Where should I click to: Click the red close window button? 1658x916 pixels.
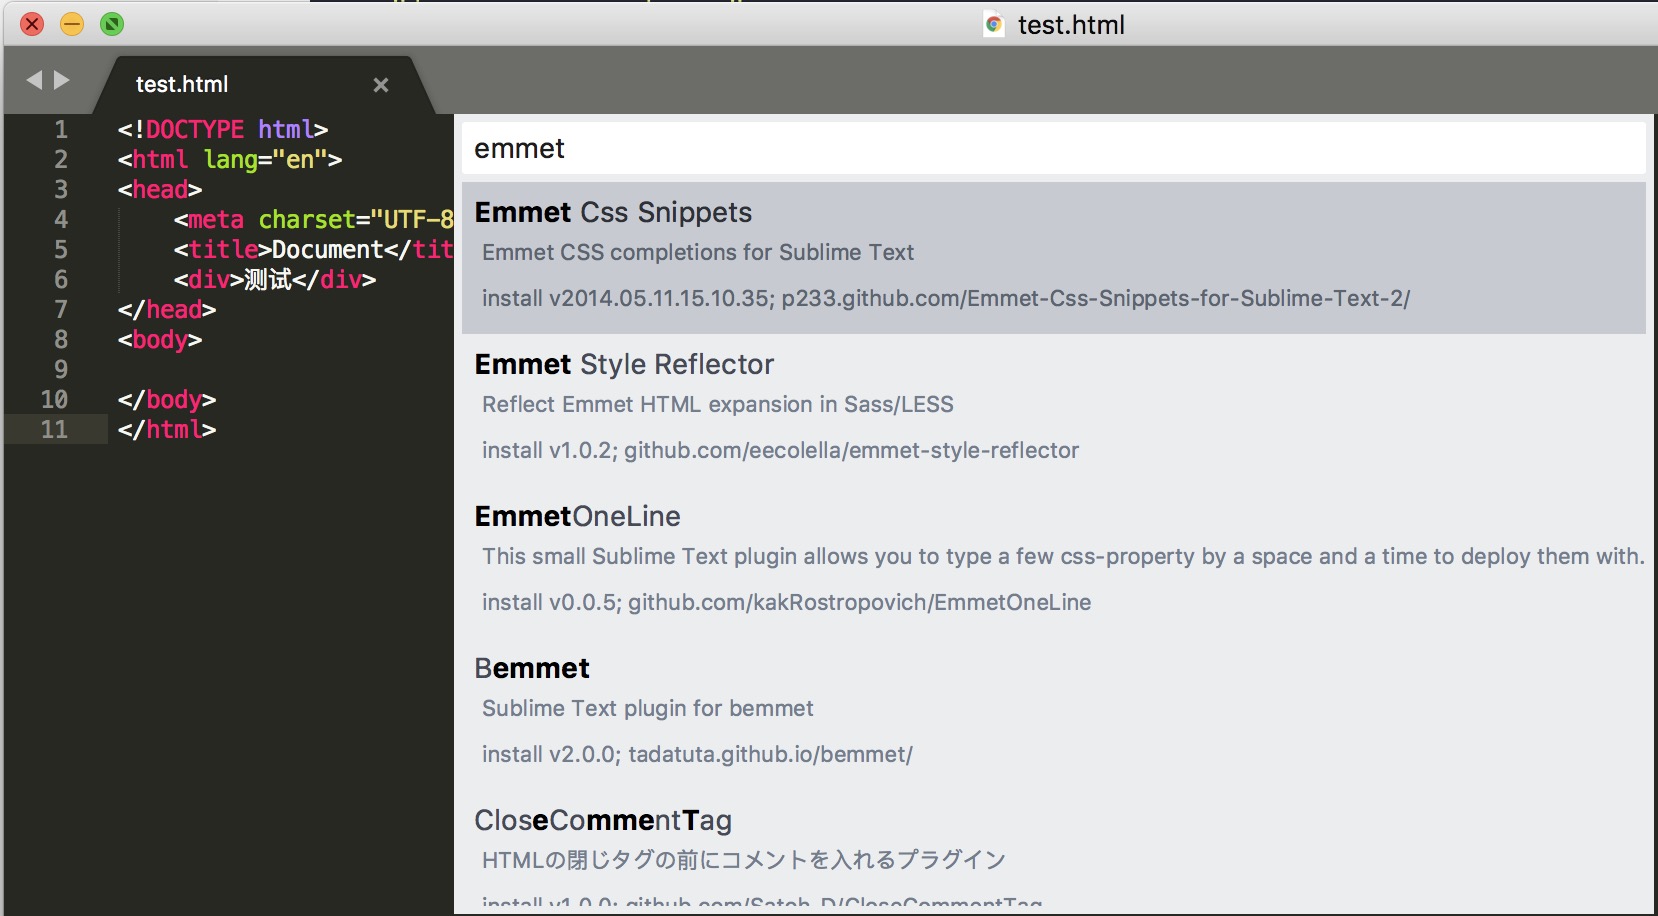(x=32, y=24)
